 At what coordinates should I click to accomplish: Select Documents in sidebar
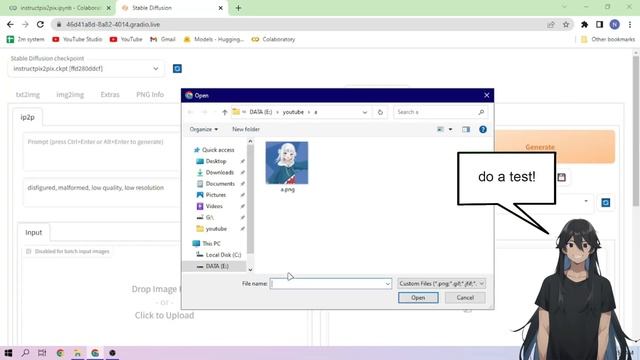(216, 184)
